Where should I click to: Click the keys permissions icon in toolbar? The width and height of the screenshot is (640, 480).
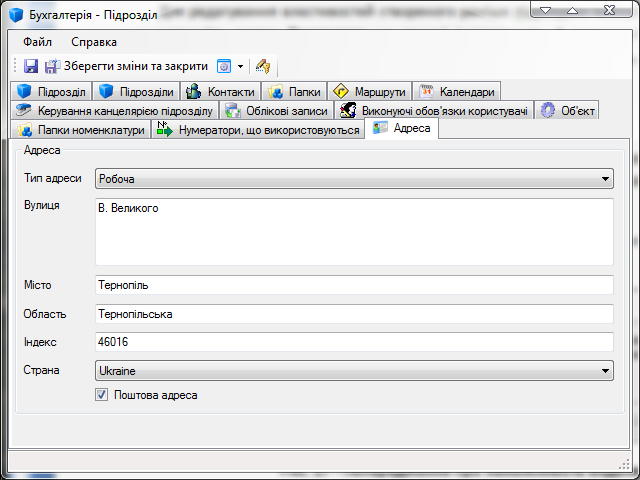(263, 66)
